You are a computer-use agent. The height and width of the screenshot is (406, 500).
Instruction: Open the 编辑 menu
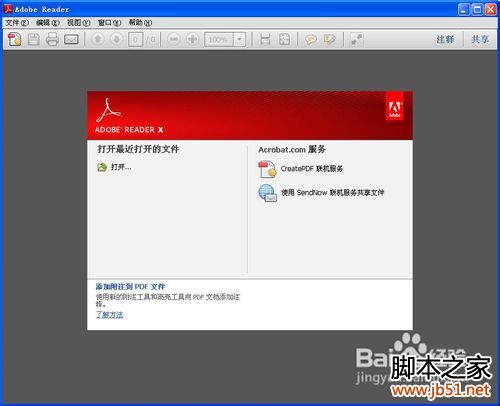pos(48,22)
